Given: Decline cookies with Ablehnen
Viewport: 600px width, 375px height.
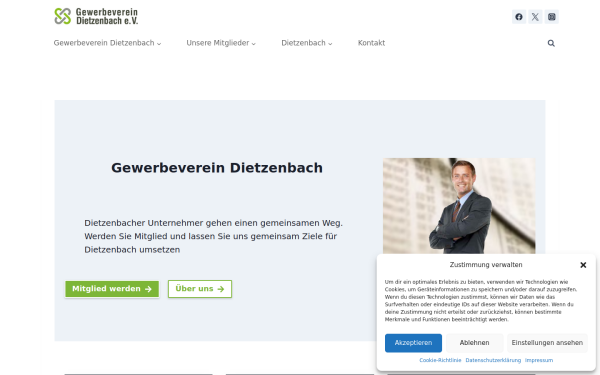Looking at the screenshot, I should point(474,343).
